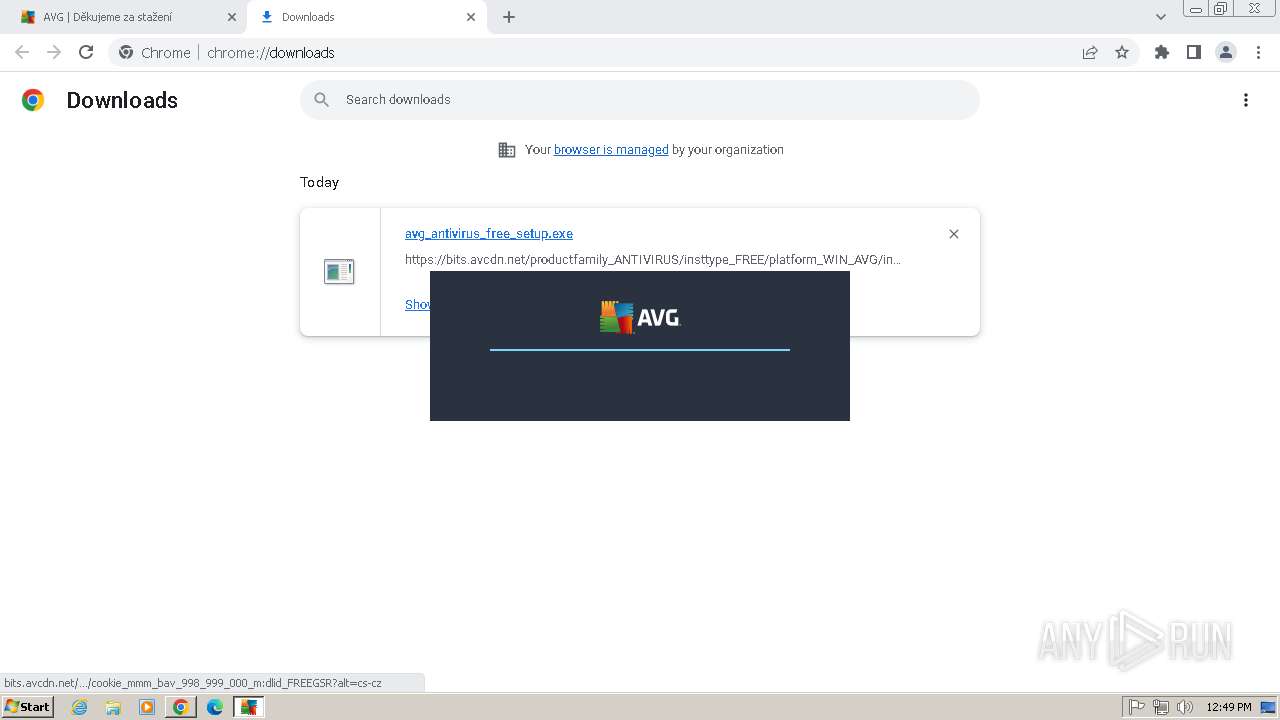
Task: Open the Extensions puzzle icon
Action: click(1162, 53)
